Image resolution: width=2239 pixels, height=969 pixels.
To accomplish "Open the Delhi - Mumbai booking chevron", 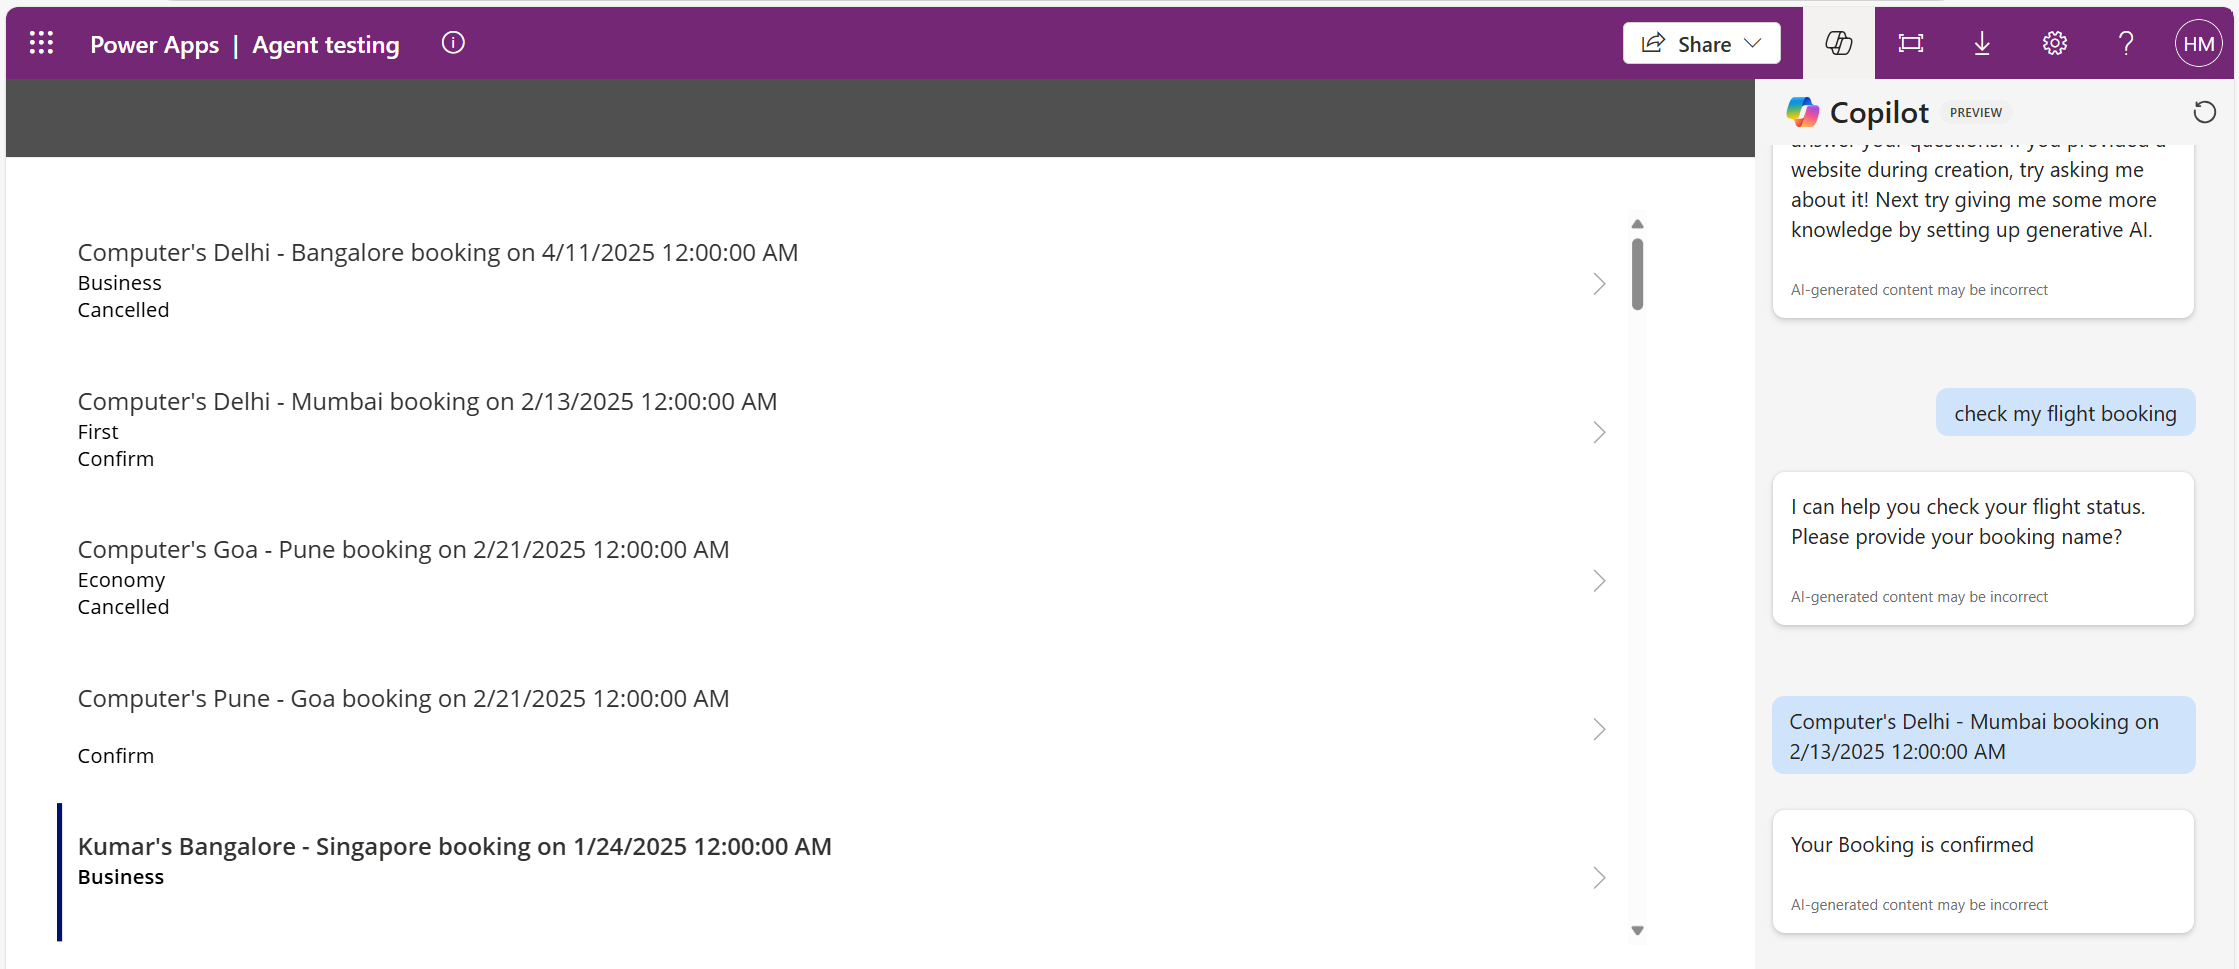I will coord(1599,432).
